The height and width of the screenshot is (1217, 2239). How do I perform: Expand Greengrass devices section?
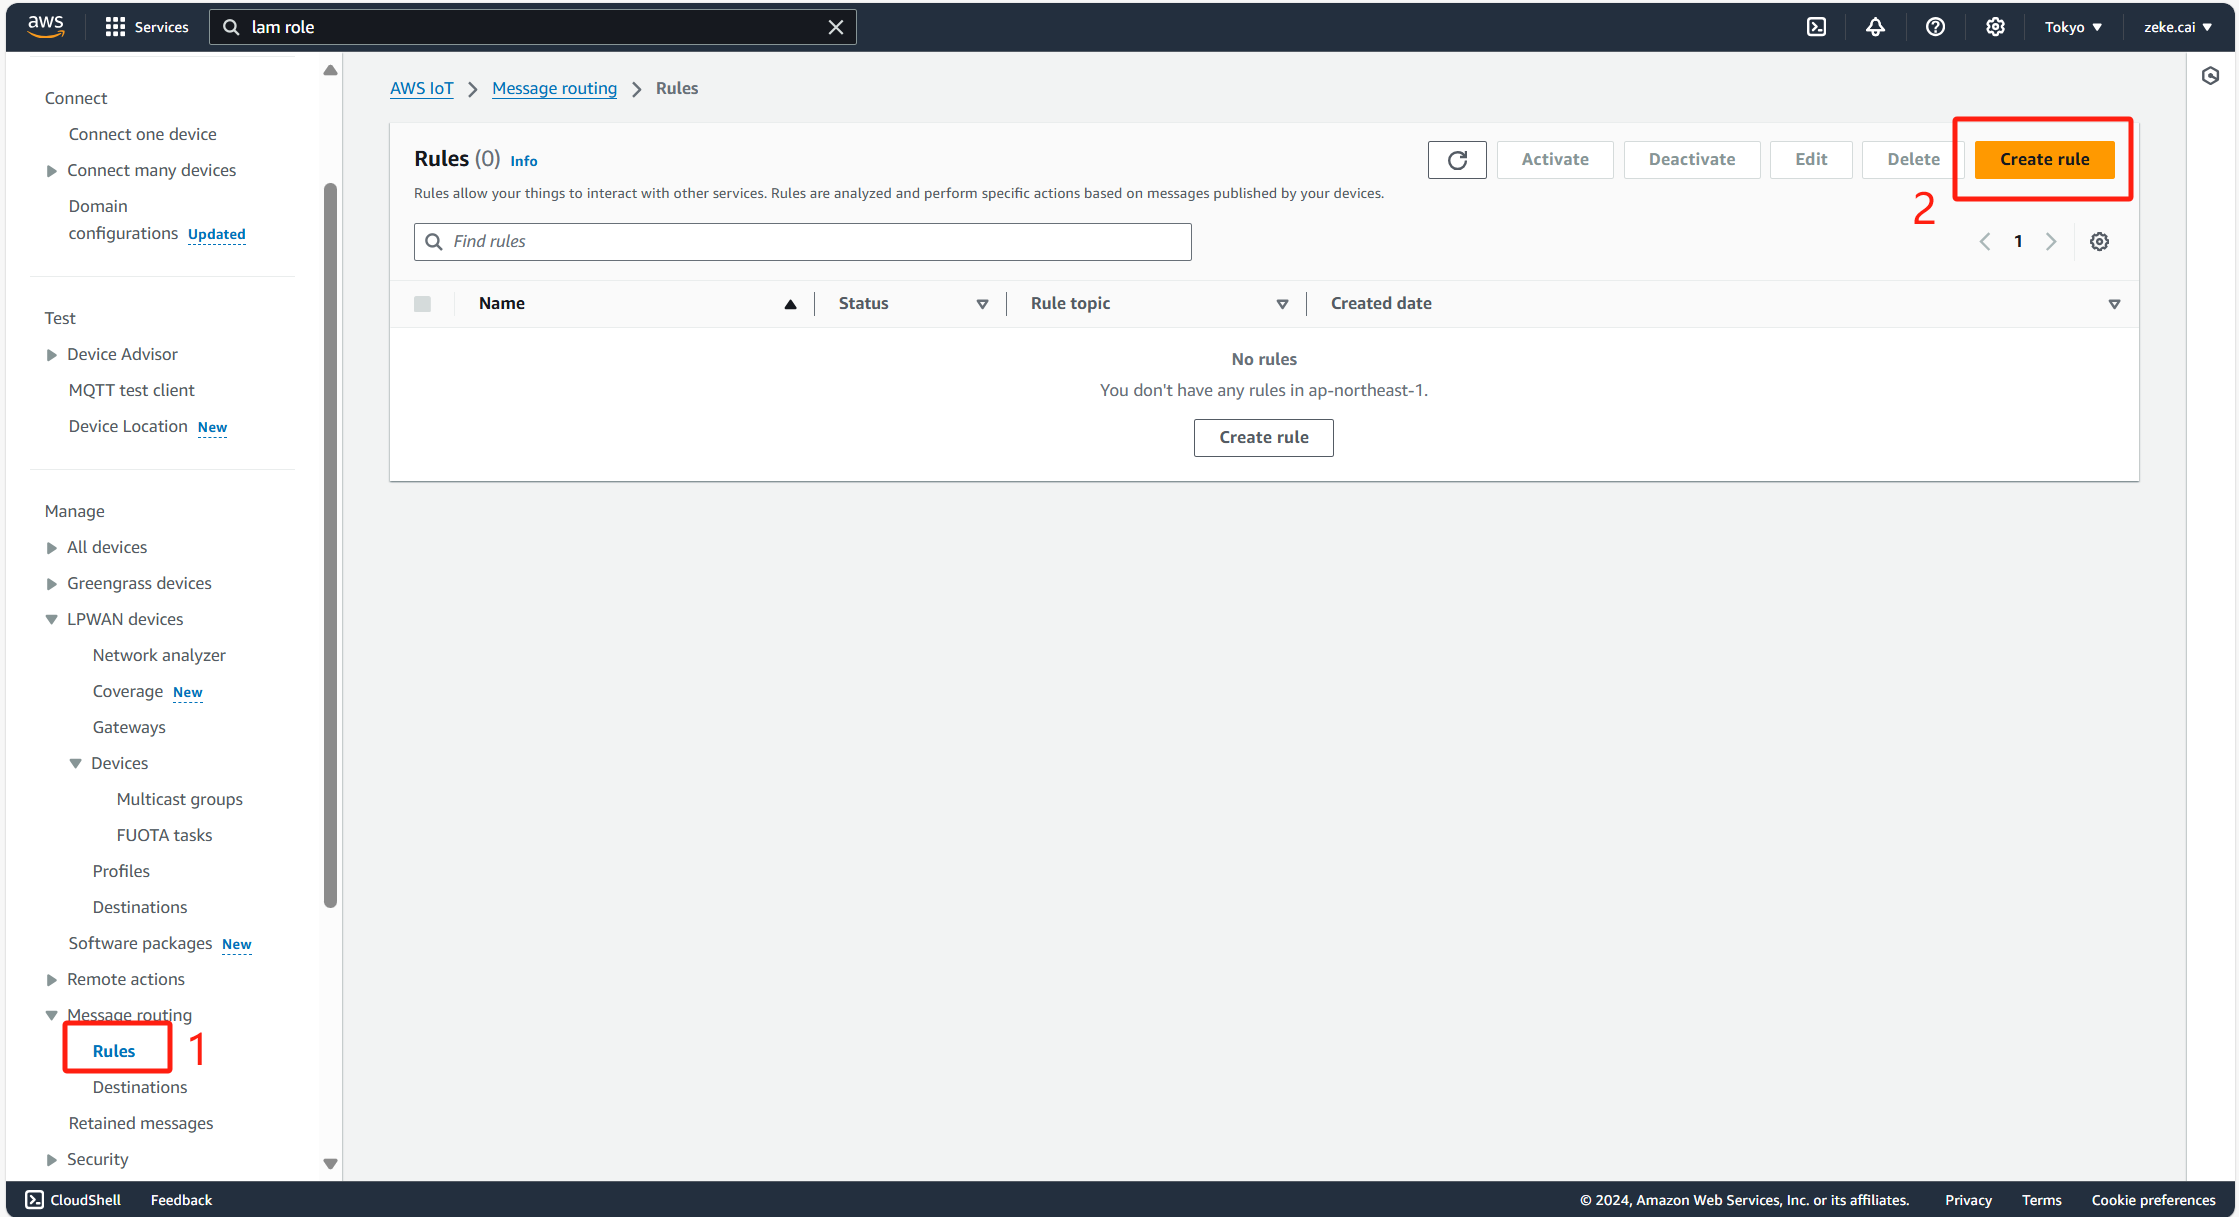[51, 584]
